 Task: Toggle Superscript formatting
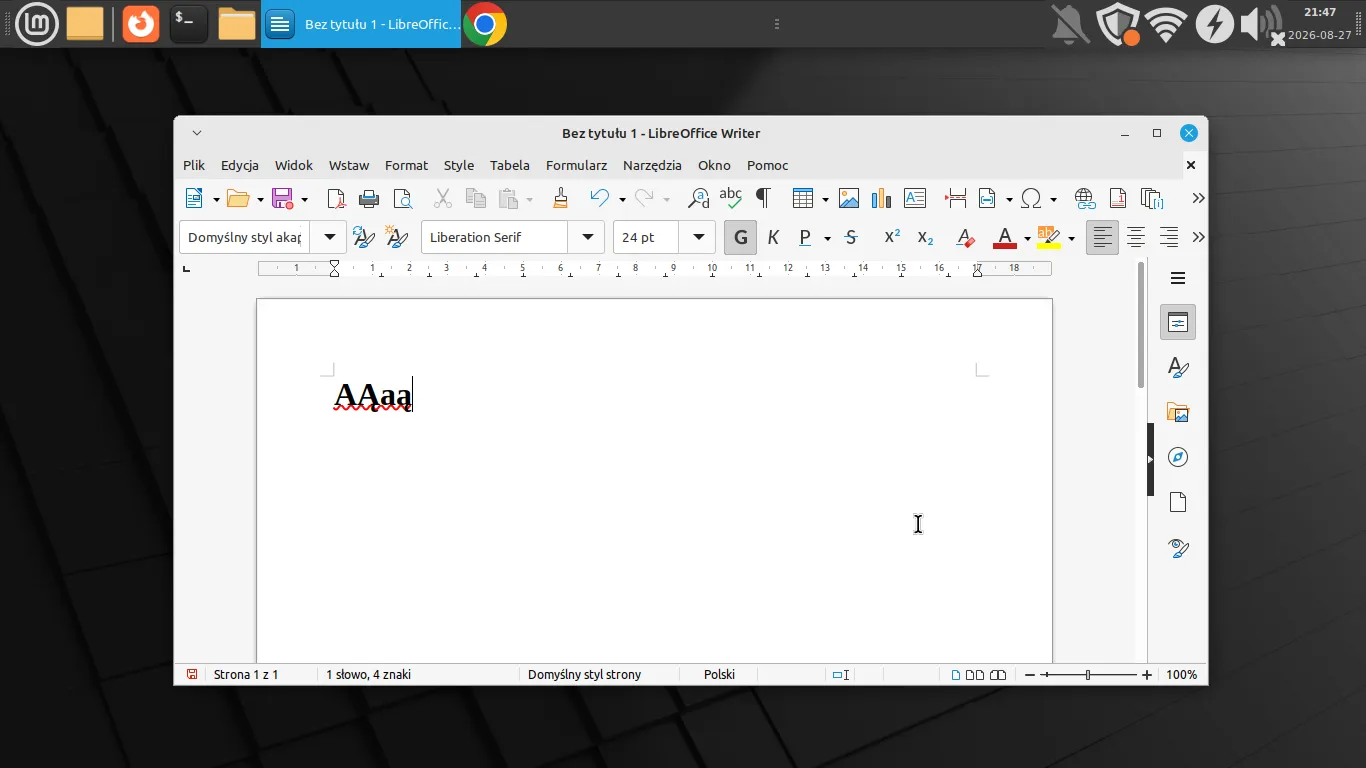[892, 238]
